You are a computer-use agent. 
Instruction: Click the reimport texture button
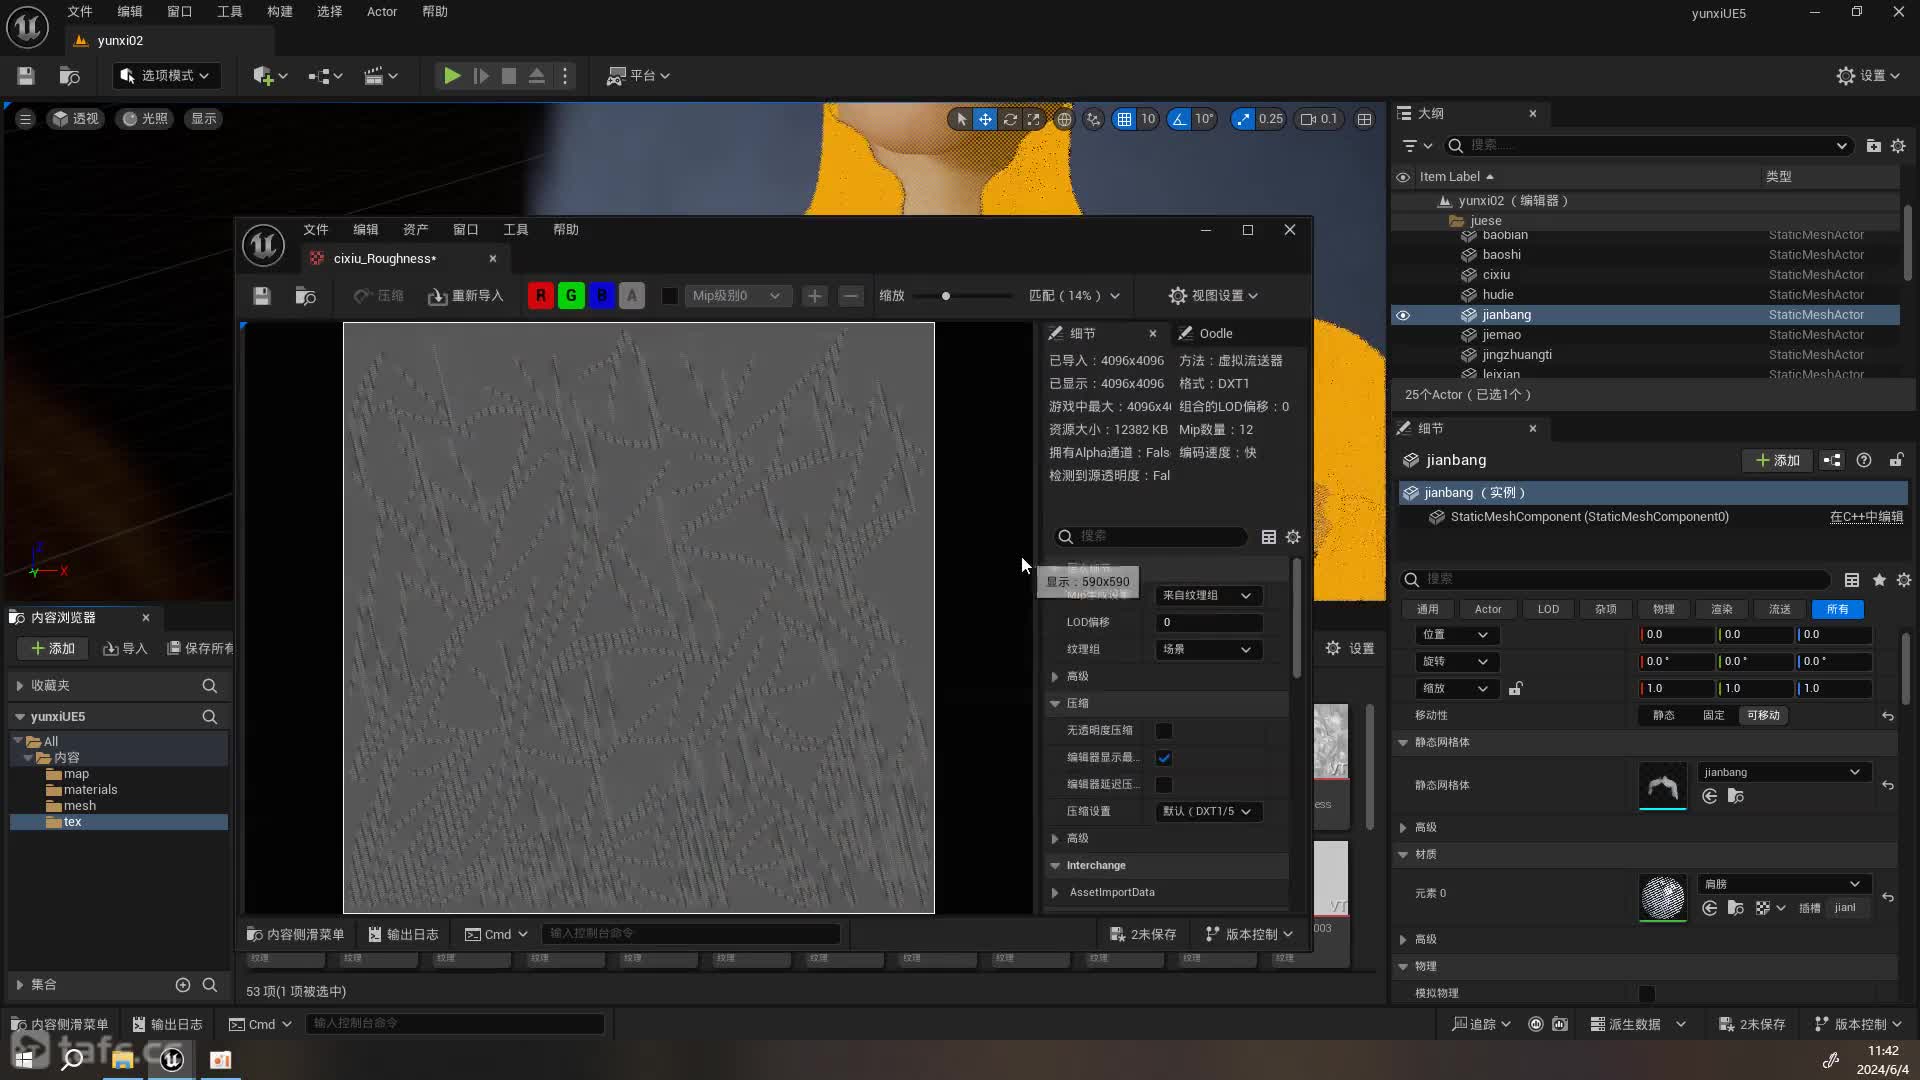coord(466,296)
